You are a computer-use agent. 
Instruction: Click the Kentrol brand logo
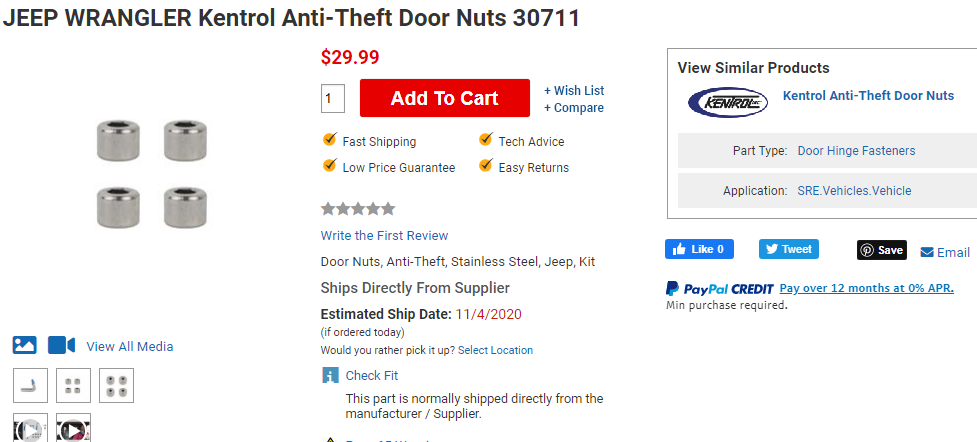(728, 102)
